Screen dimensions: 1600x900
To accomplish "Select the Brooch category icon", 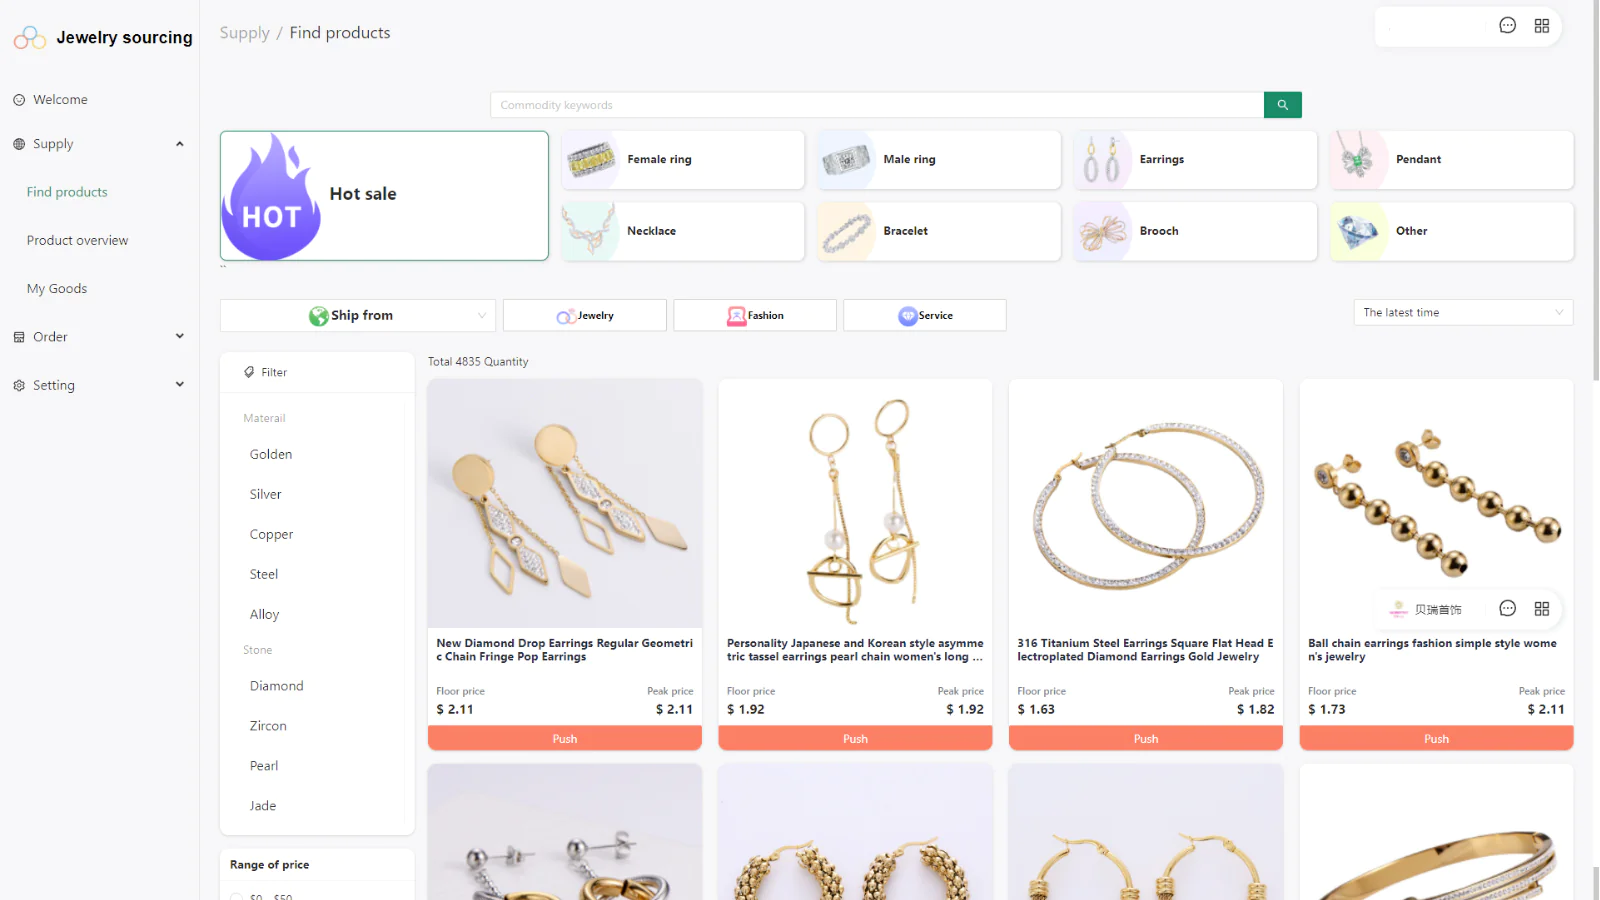I will (1103, 232).
